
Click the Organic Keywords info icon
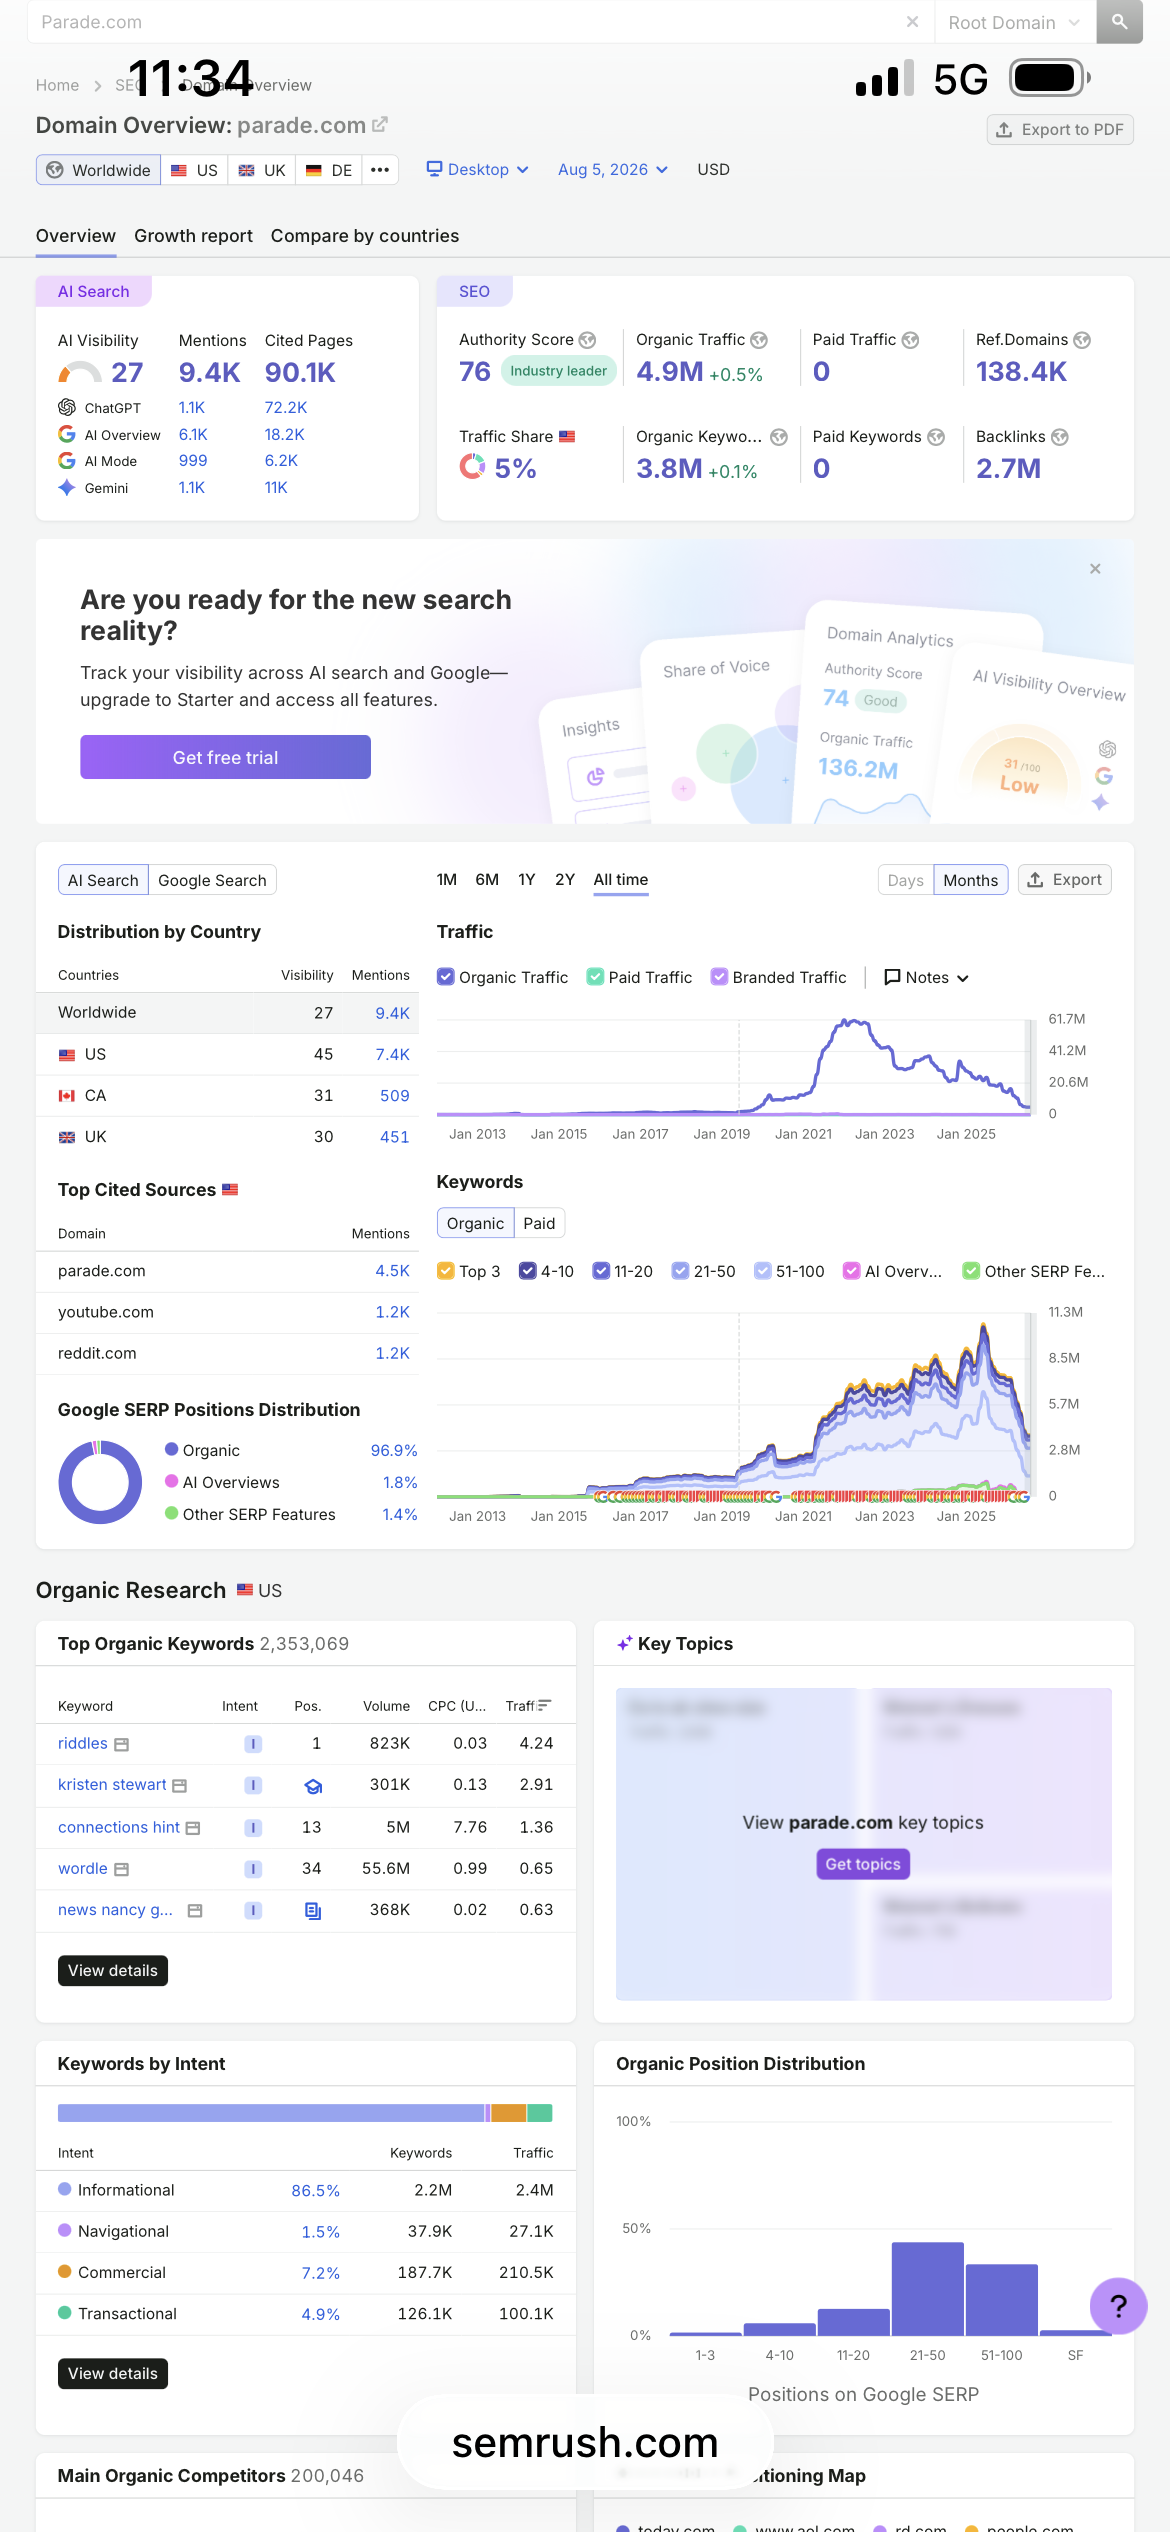779,437
